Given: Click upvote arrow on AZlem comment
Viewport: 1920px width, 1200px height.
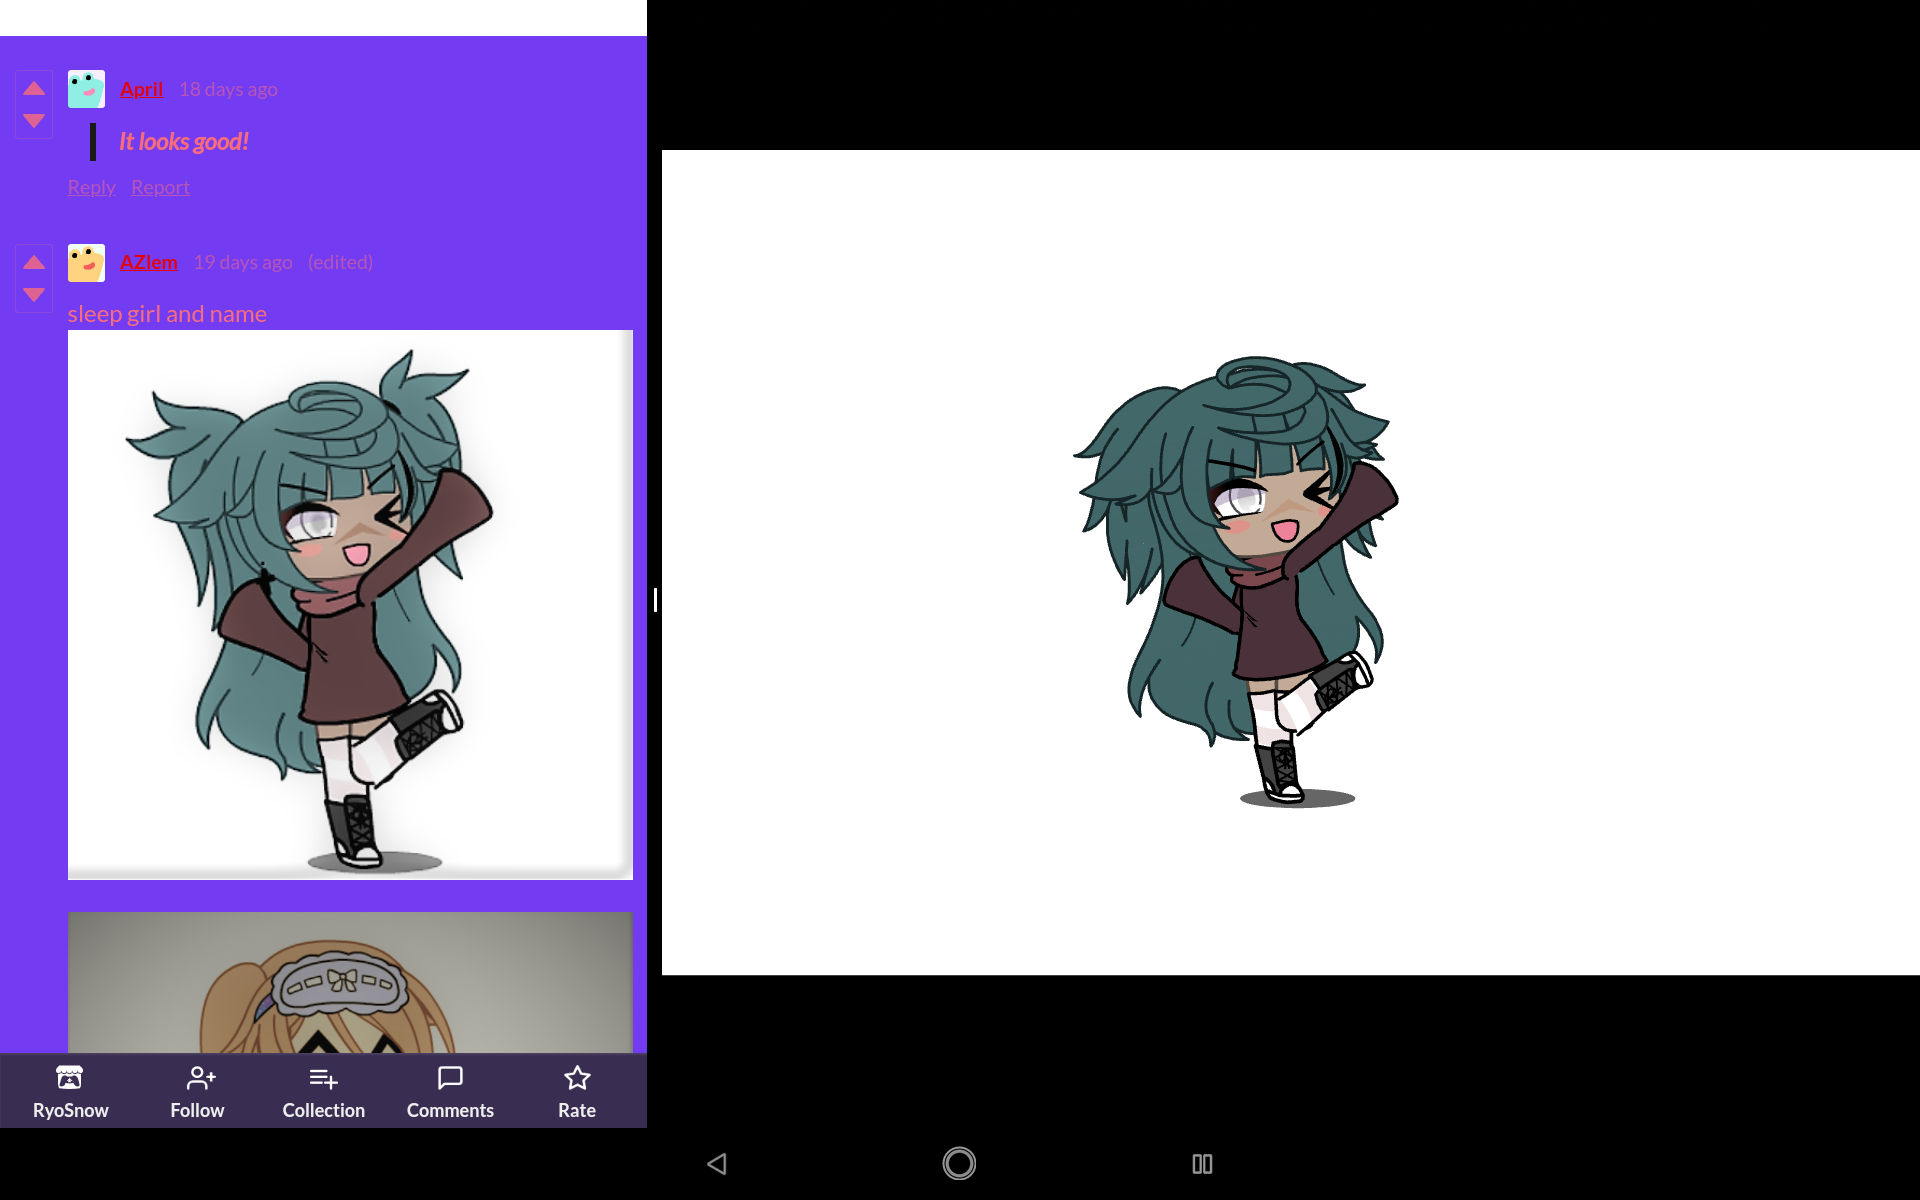Looking at the screenshot, I should 33,261.
